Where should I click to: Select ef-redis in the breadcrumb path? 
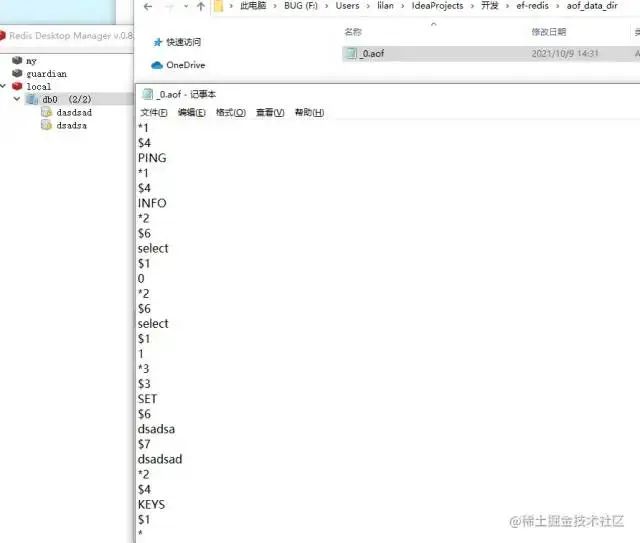(x=532, y=6)
